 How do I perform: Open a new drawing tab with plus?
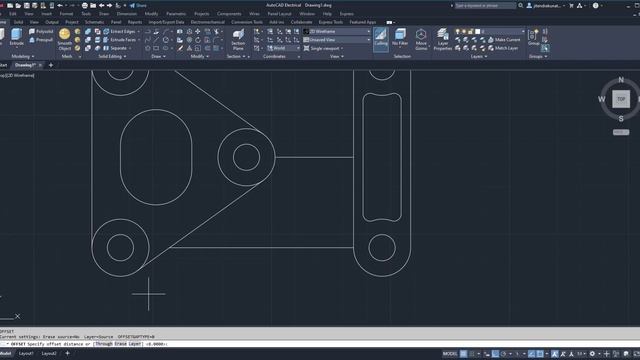tap(51, 65)
